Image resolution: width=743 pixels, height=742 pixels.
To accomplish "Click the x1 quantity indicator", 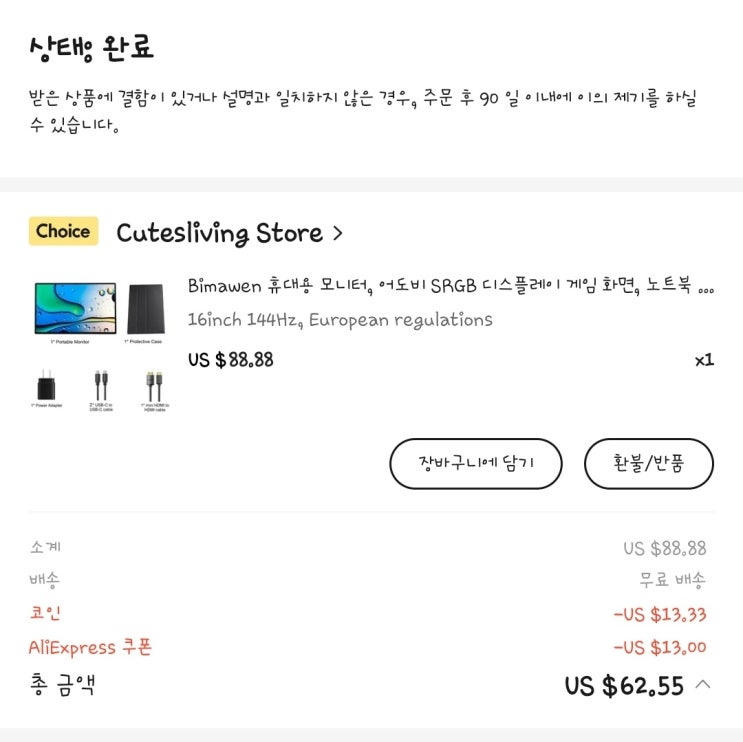I will point(704,360).
